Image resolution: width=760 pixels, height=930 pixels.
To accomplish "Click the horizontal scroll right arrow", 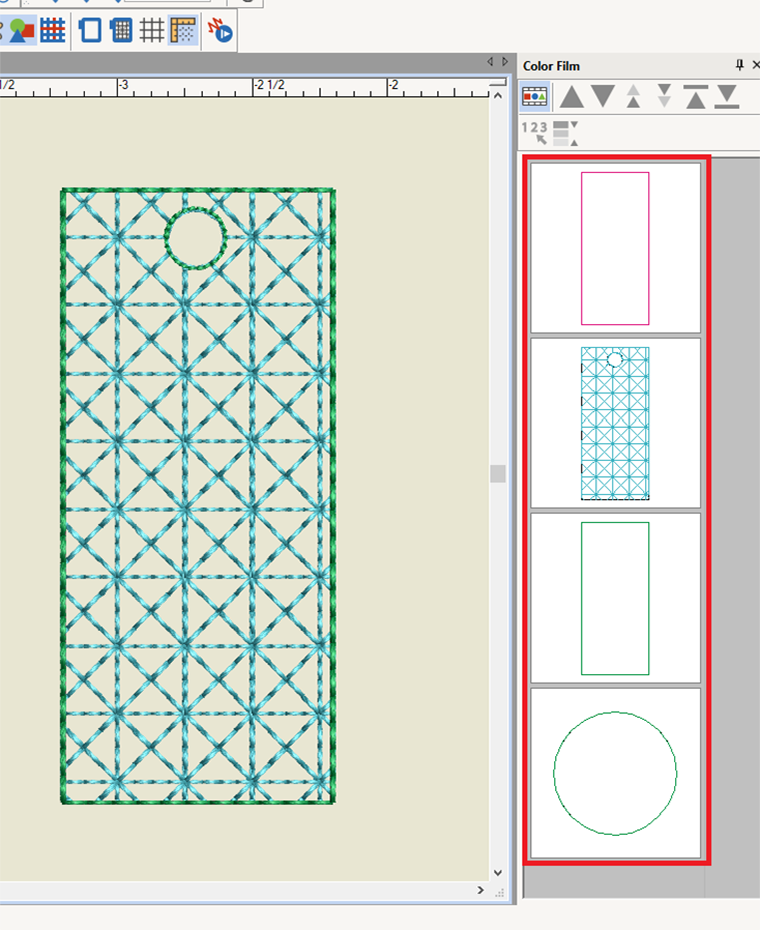I will pyautogui.click(x=481, y=890).
